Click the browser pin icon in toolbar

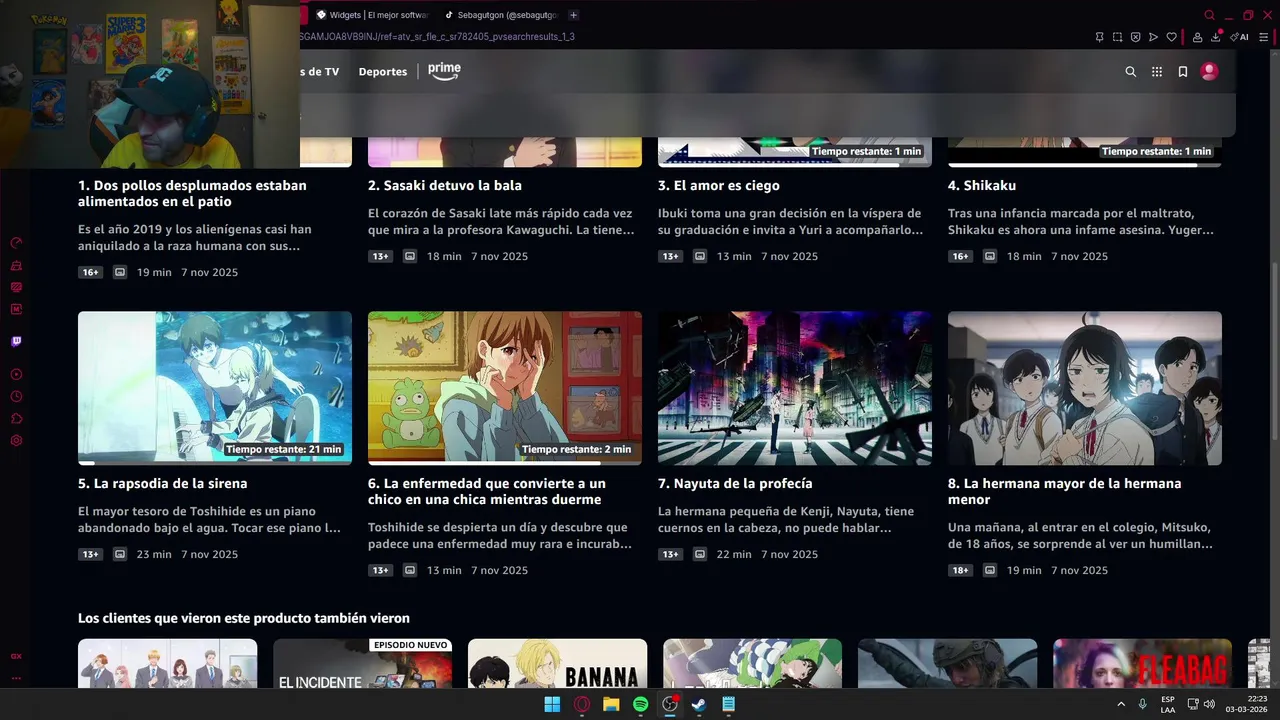tap(1099, 37)
